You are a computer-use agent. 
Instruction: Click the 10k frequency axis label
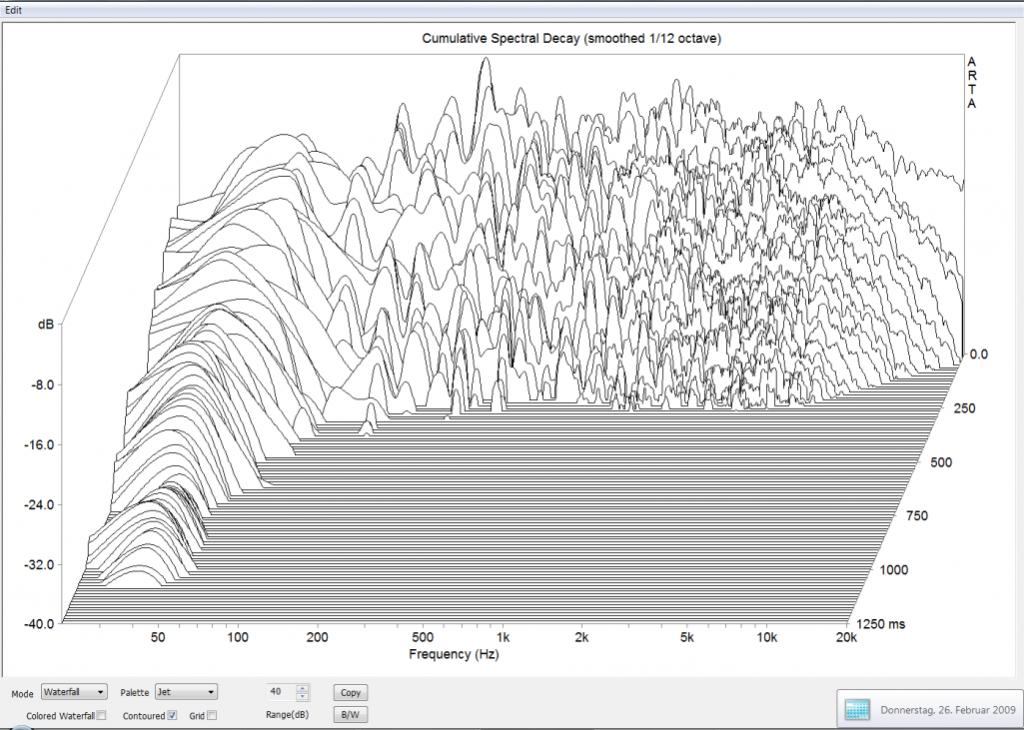(x=766, y=638)
